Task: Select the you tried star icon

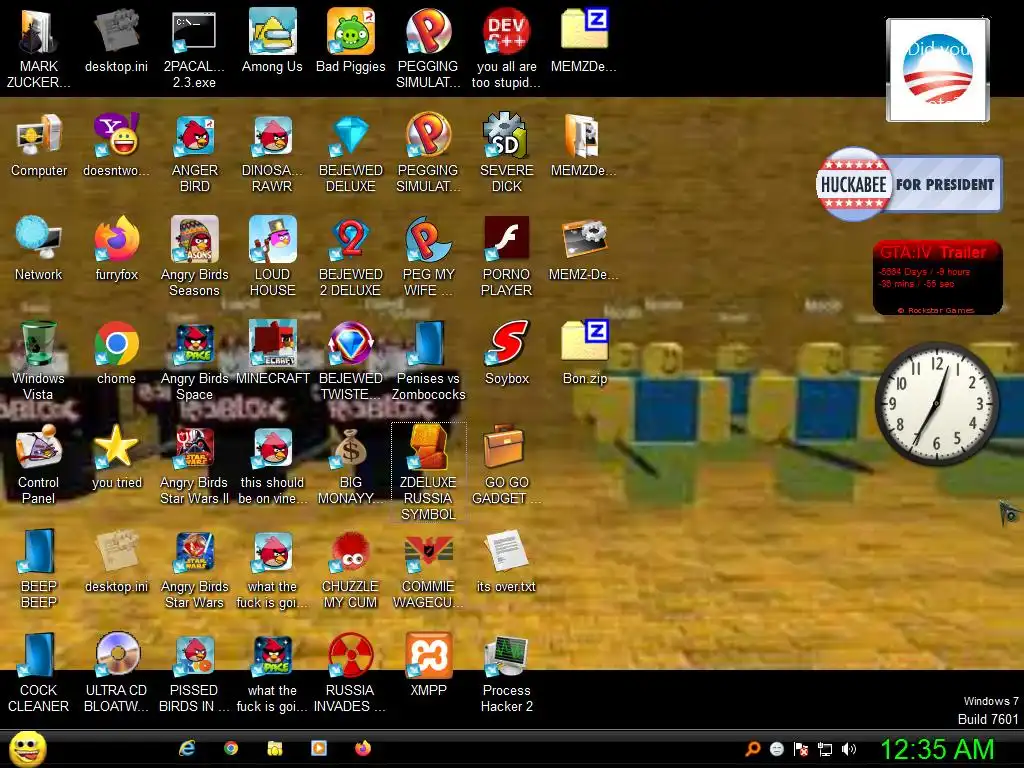Action: [116, 458]
